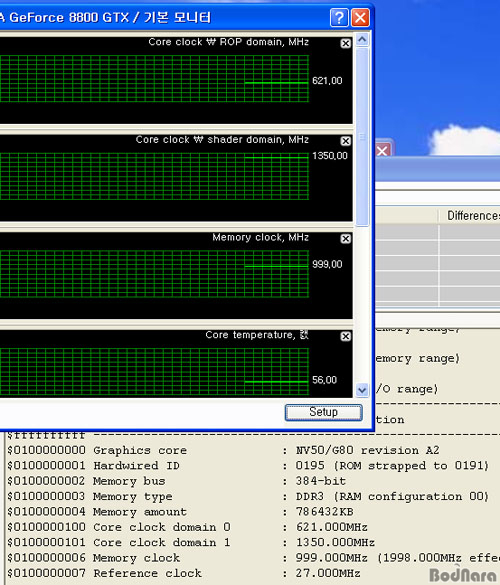Close the Memory clock graph panel

point(346,239)
